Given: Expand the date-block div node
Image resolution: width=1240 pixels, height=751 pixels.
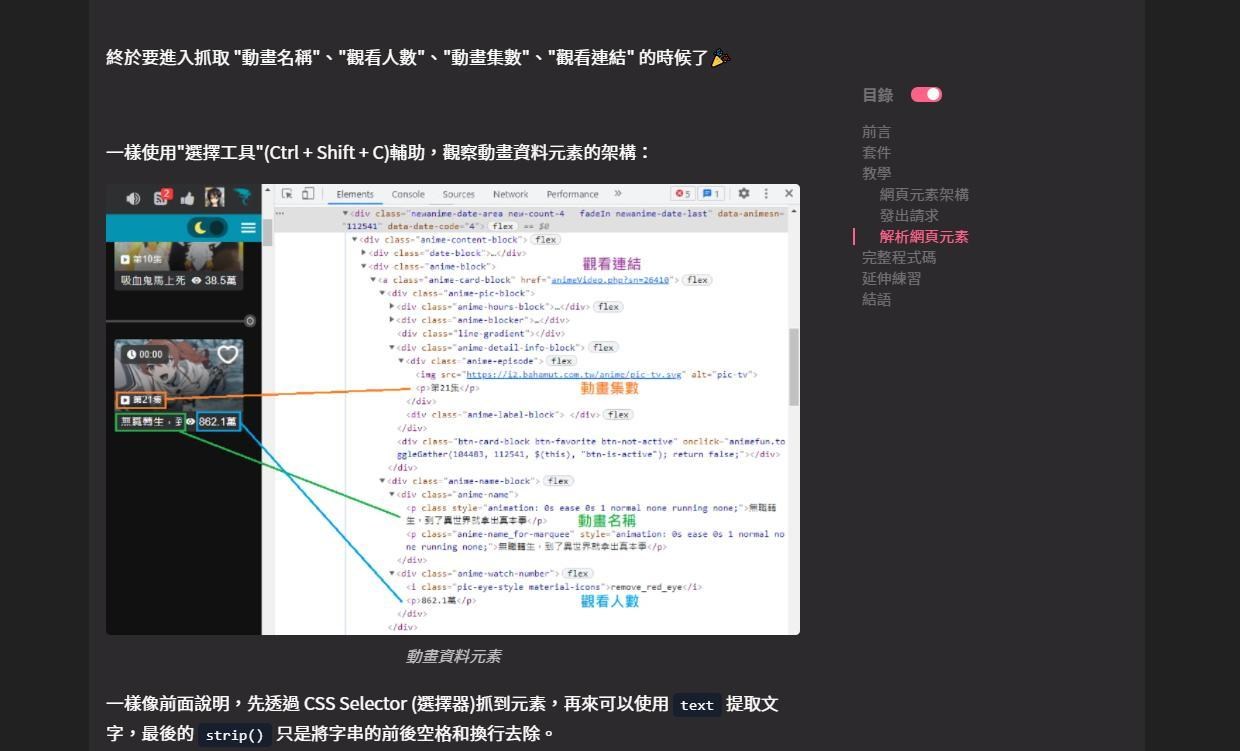Looking at the screenshot, I should [x=365, y=253].
